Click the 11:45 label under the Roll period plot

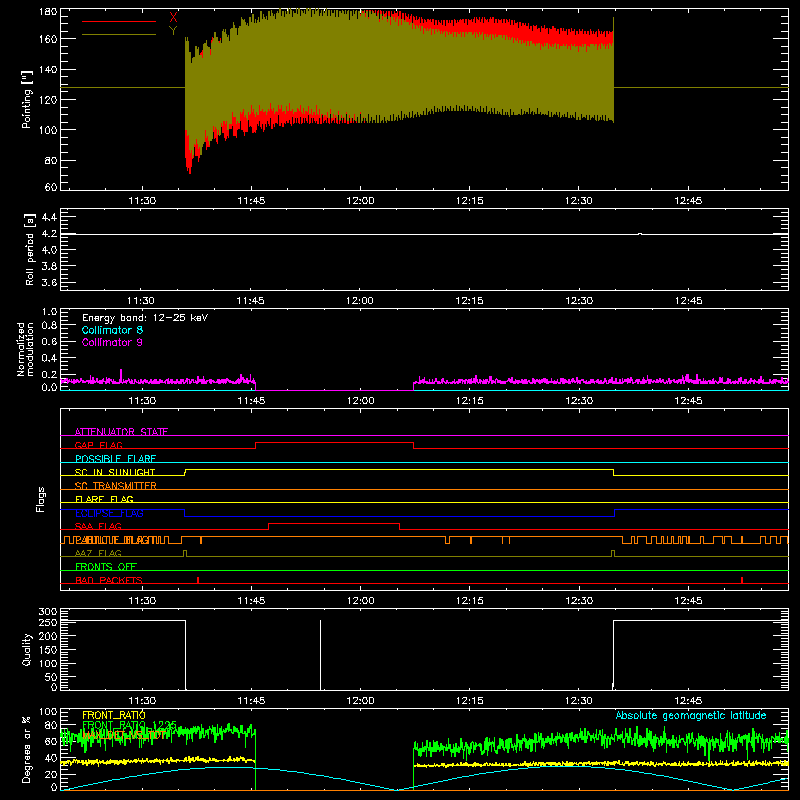tap(251, 301)
